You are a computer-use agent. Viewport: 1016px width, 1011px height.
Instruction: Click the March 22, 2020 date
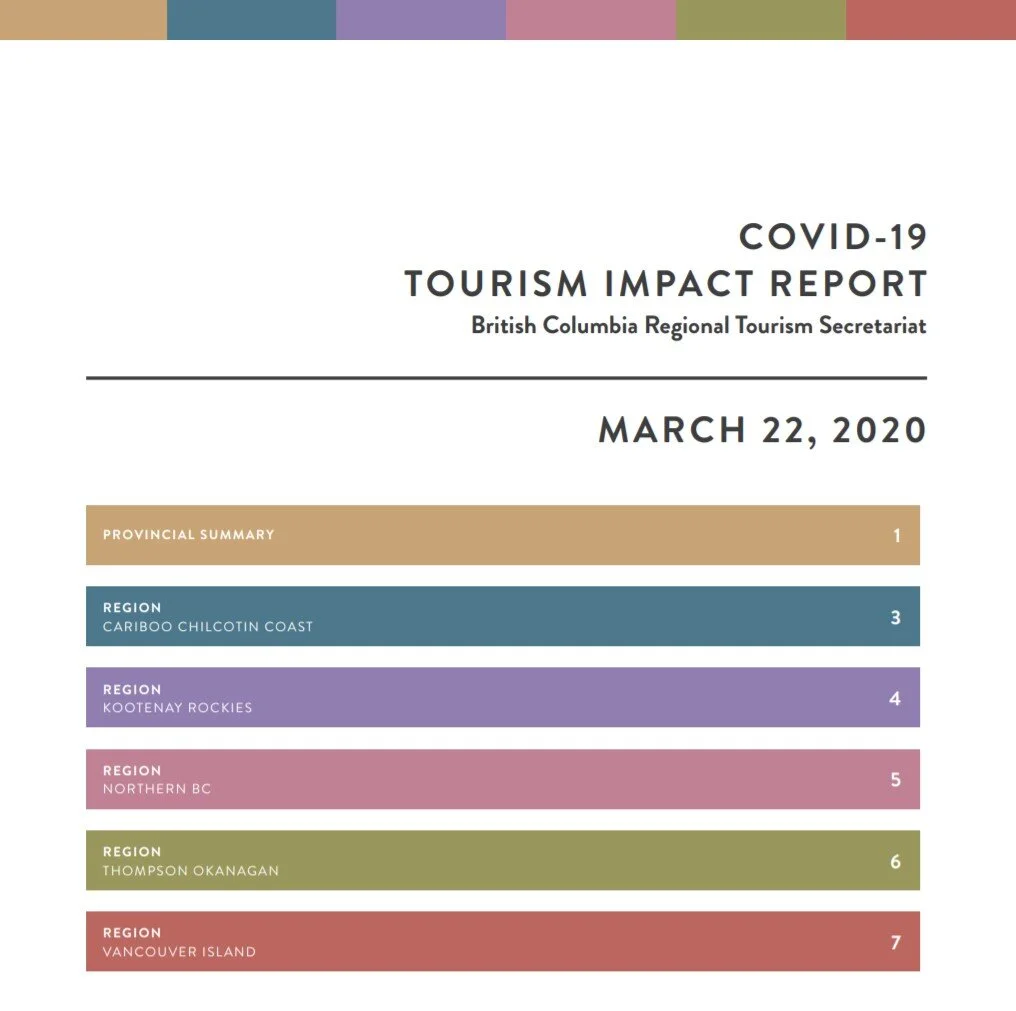(763, 430)
